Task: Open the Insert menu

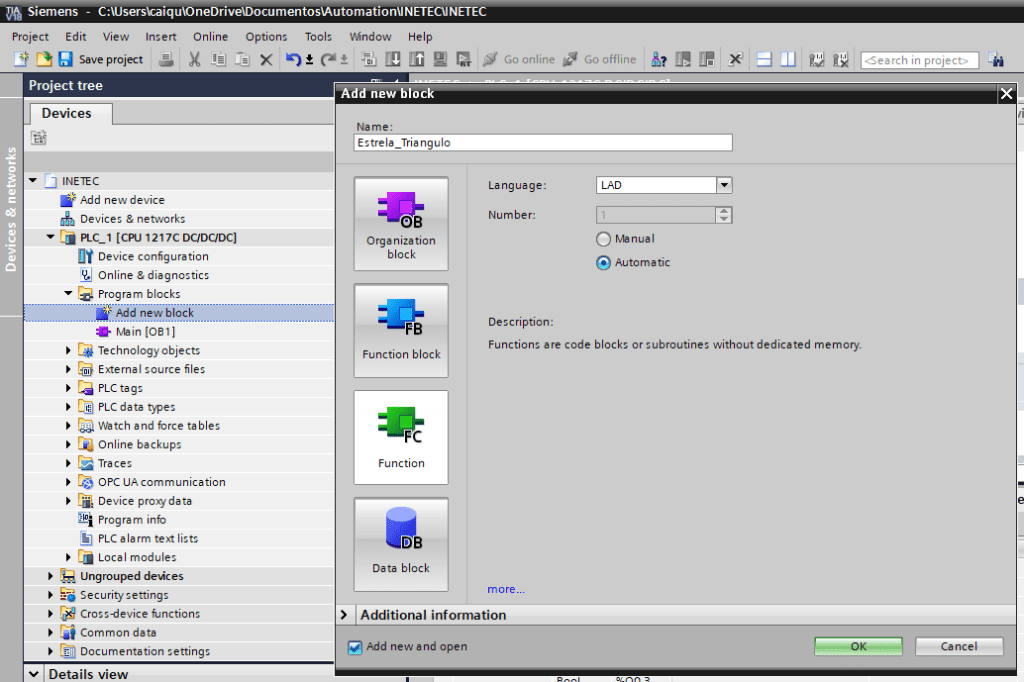Action: [x=161, y=37]
